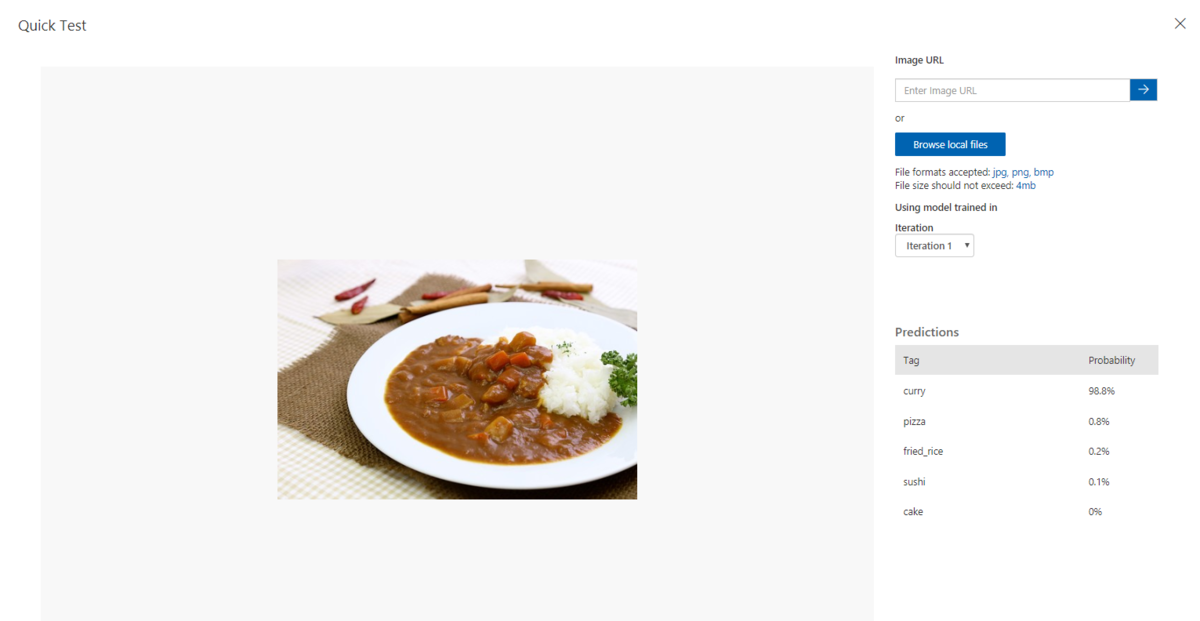This screenshot has height=621, width=1200.
Task: Click the 98.8% probability value
Action: pos(1101,391)
